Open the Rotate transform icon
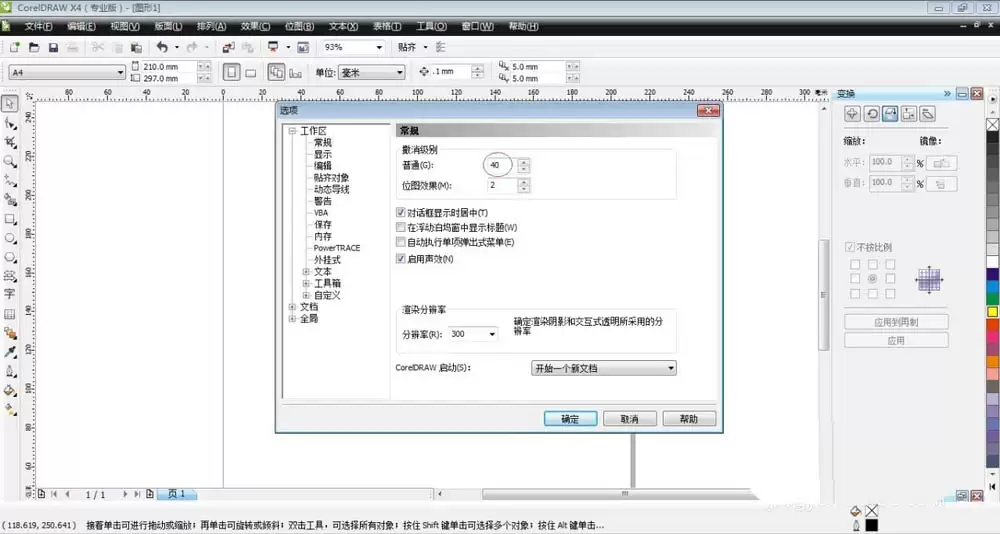 pyautogui.click(x=871, y=114)
